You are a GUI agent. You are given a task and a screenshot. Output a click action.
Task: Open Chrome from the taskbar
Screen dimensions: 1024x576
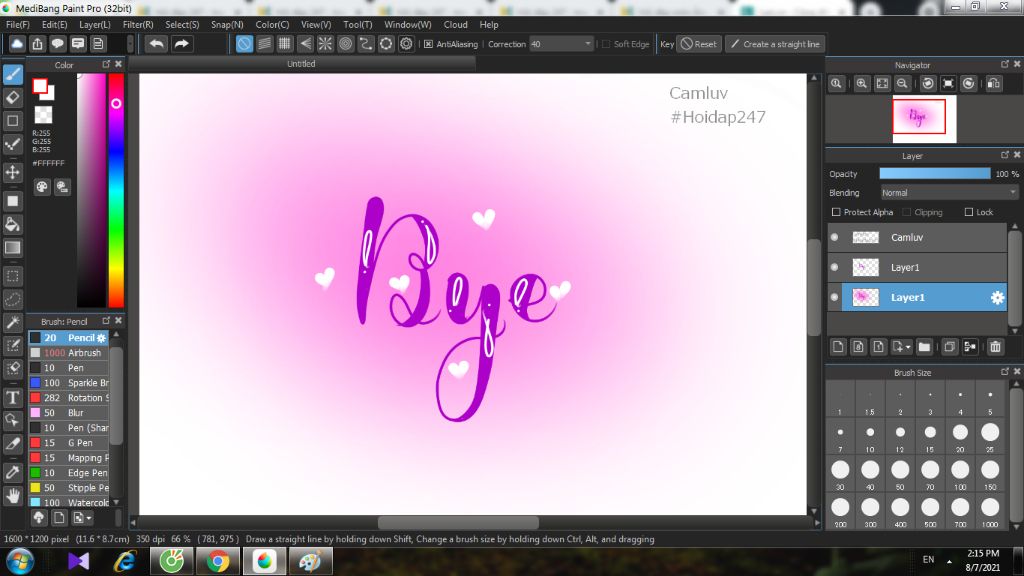[x=218, y=562]
